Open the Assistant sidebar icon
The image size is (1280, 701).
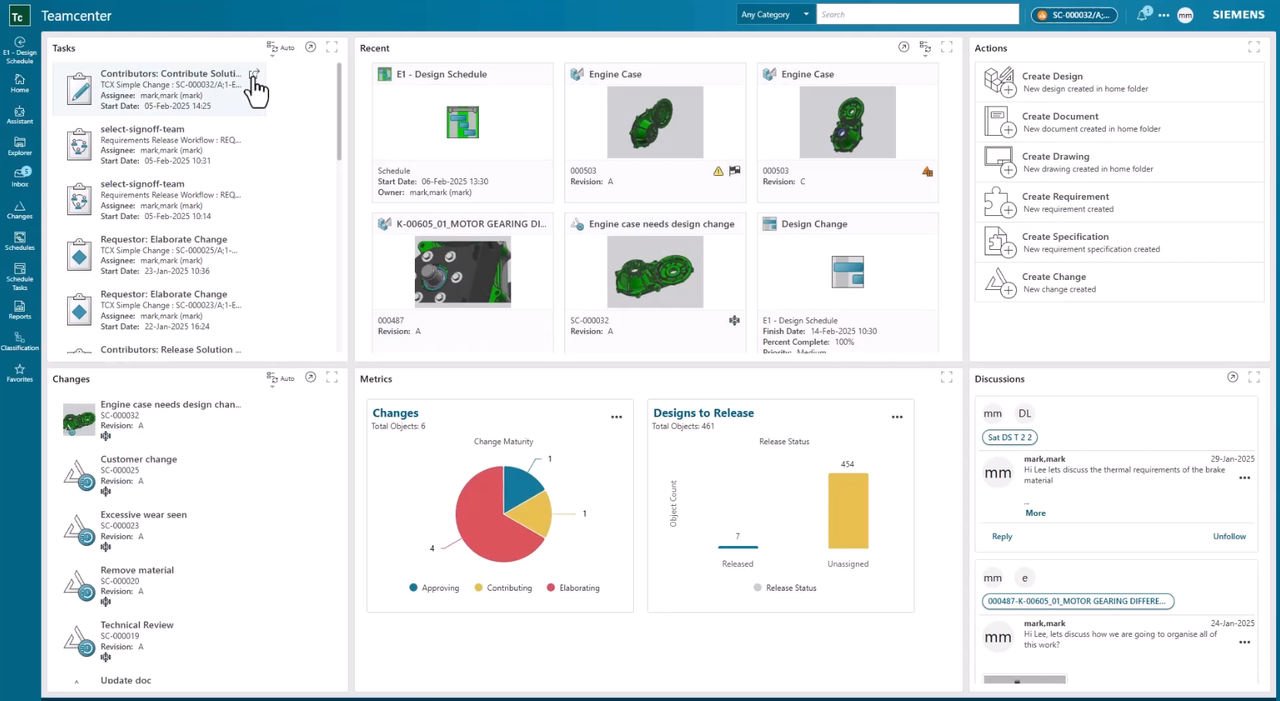[19, 115]
